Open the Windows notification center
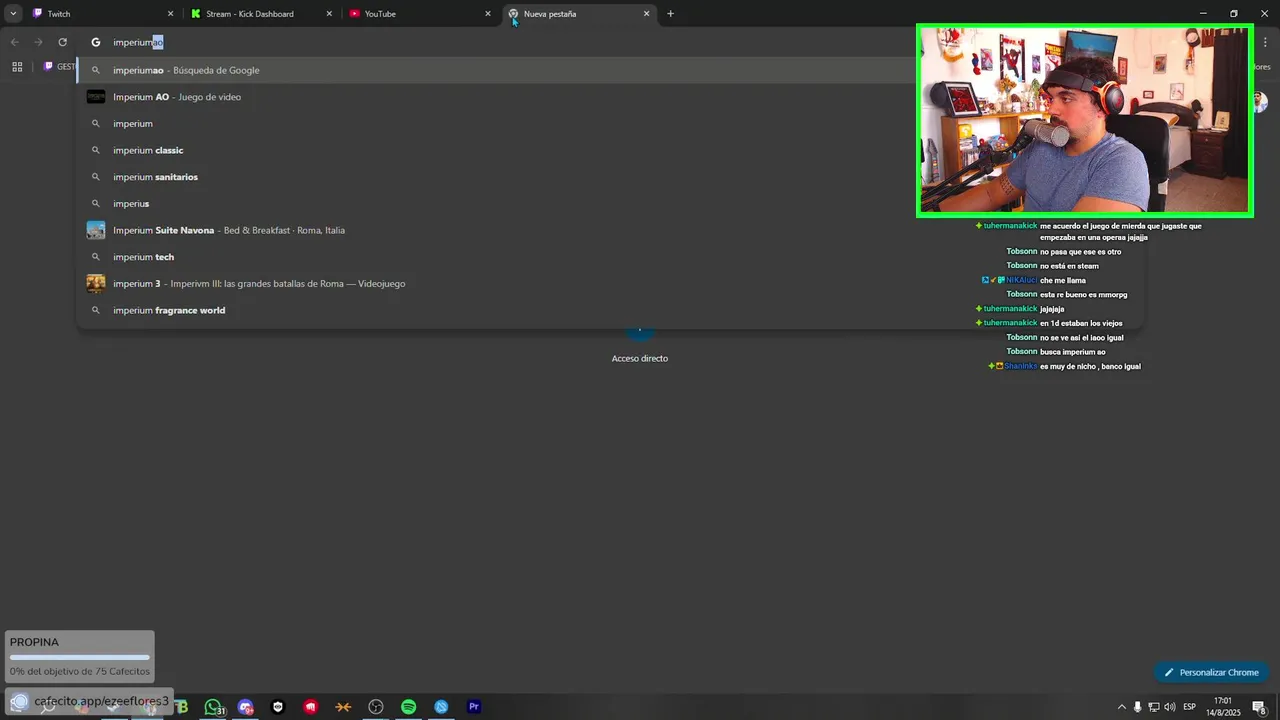 pyautogui.click(x=1259, y=707)
